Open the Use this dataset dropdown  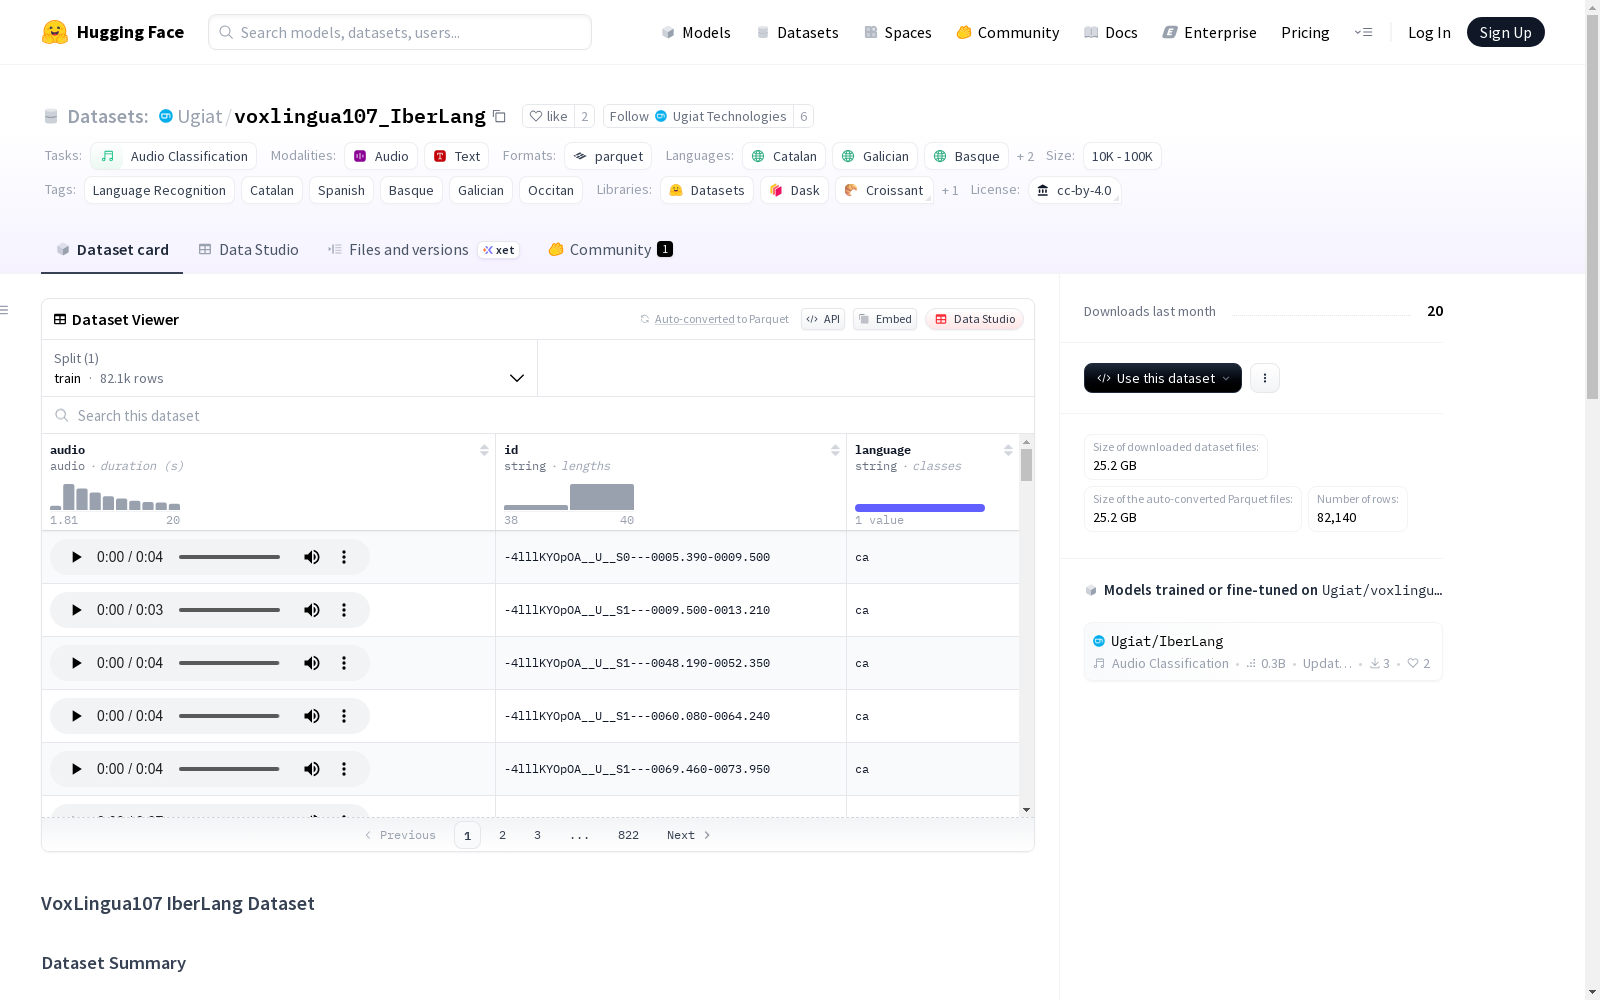1162,378
